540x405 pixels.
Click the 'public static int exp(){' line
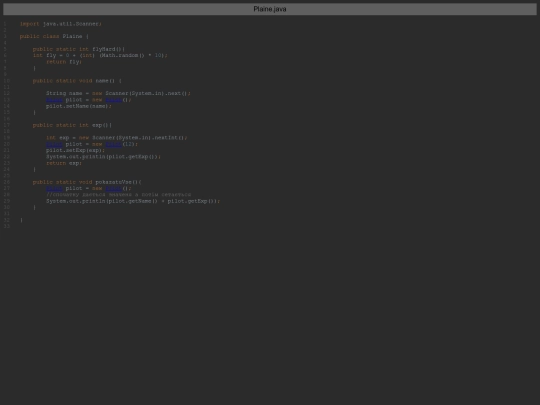72,125
